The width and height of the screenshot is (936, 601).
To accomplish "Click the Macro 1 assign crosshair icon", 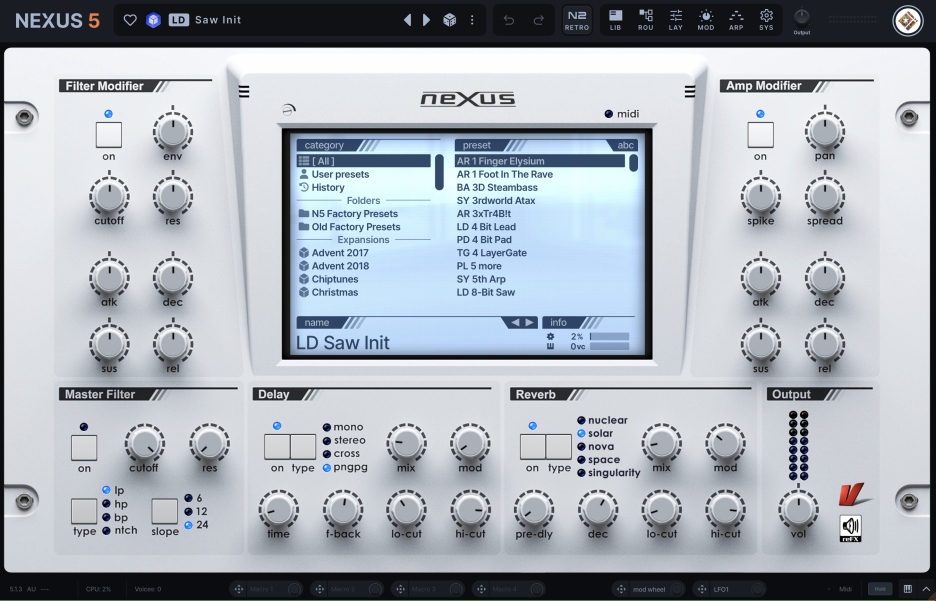I will pos(239,589).
